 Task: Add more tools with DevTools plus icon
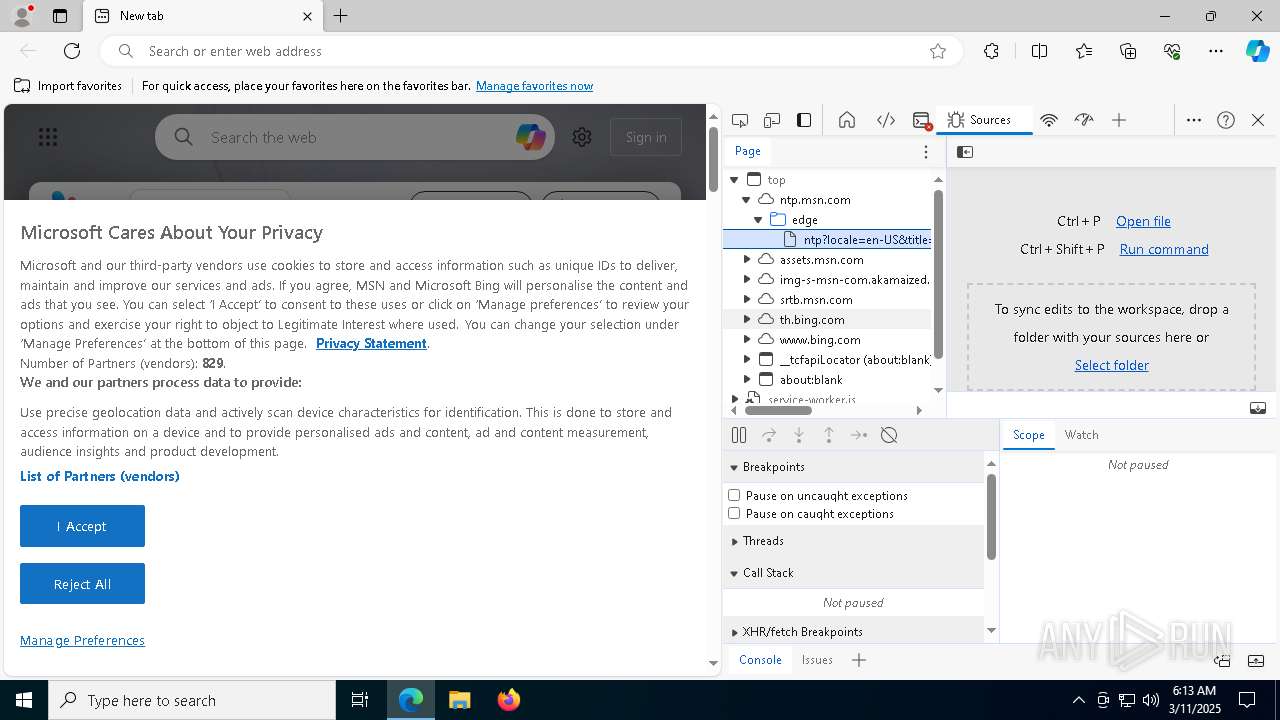point(1119,120)
